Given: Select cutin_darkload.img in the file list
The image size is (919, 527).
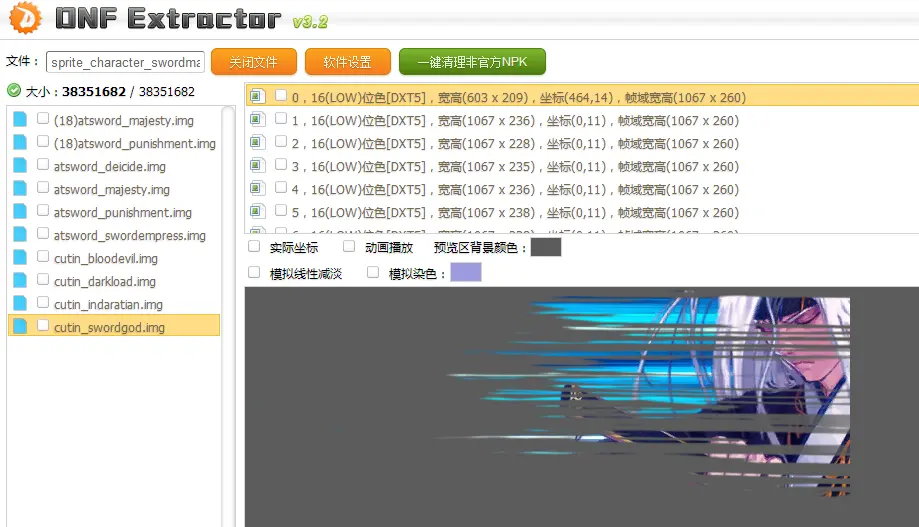Looking at the screenshot, I should [105, 281].
